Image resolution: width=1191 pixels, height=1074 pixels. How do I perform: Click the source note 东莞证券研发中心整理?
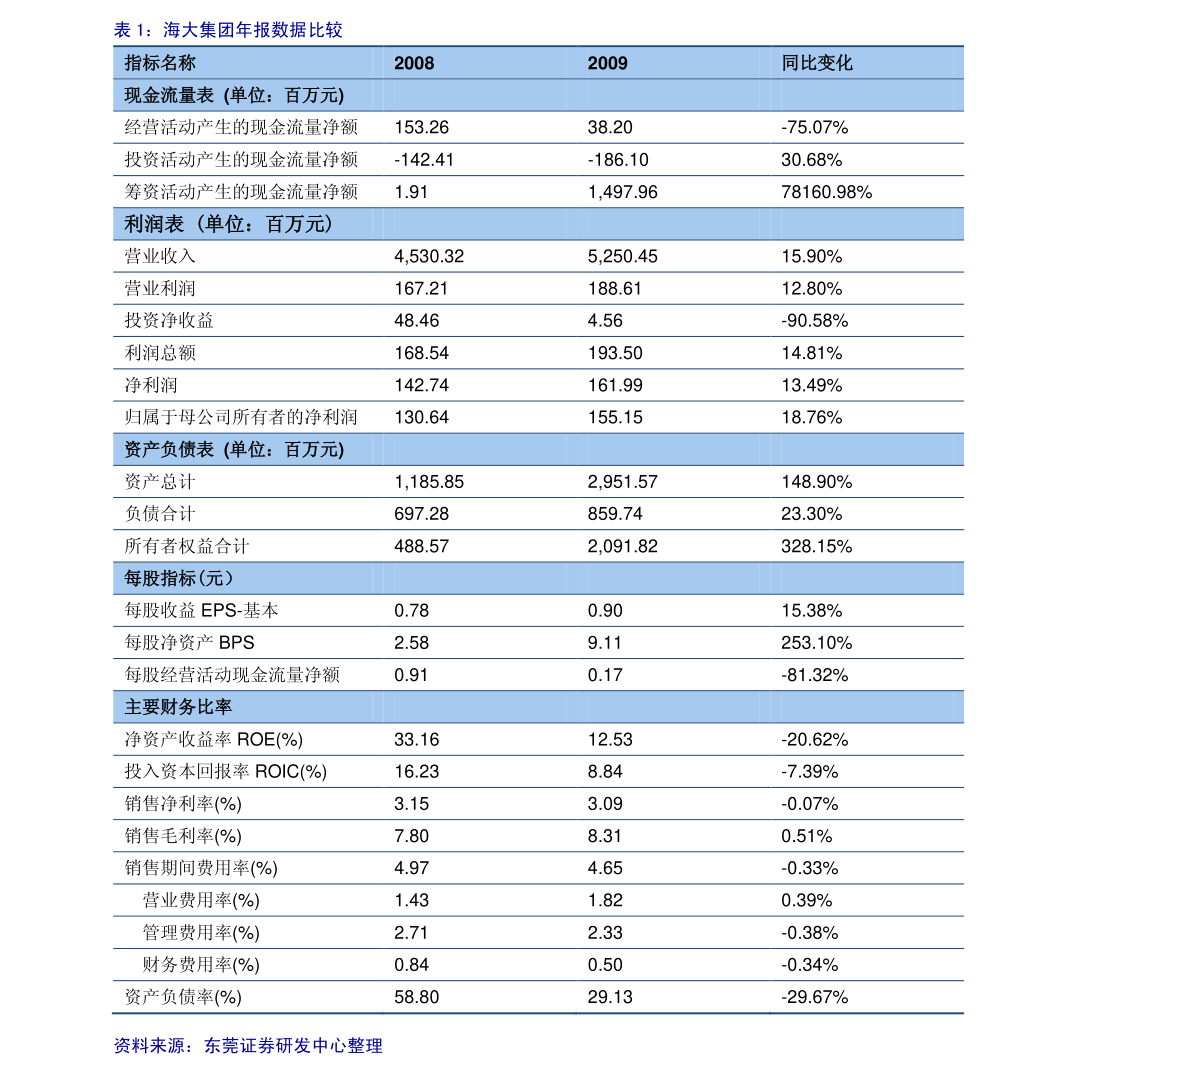click(x=293, y=1046)
